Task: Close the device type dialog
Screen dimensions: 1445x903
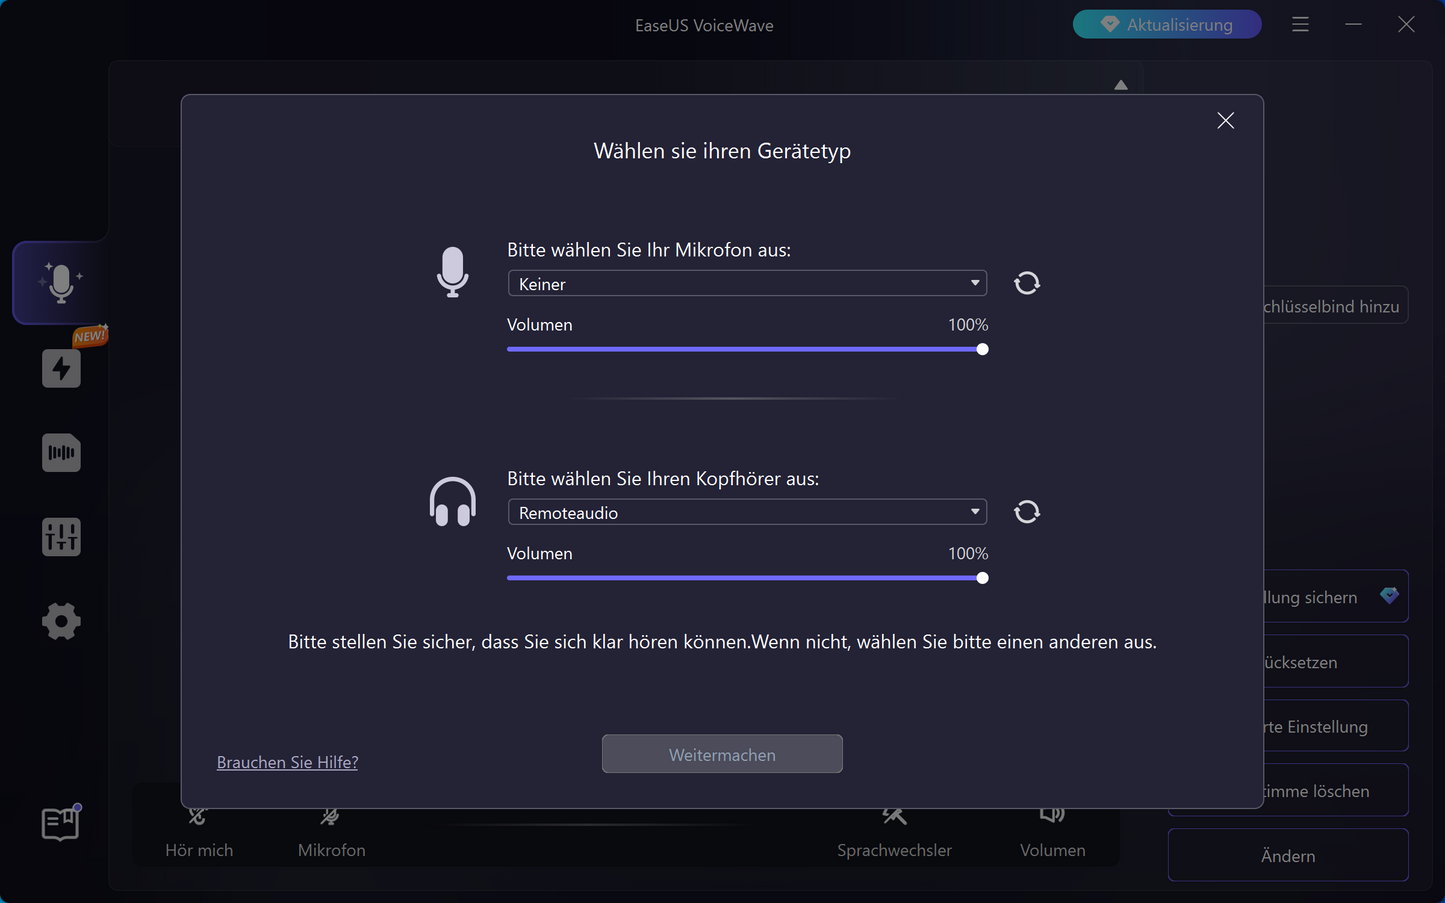Action: coord(1225,121)
